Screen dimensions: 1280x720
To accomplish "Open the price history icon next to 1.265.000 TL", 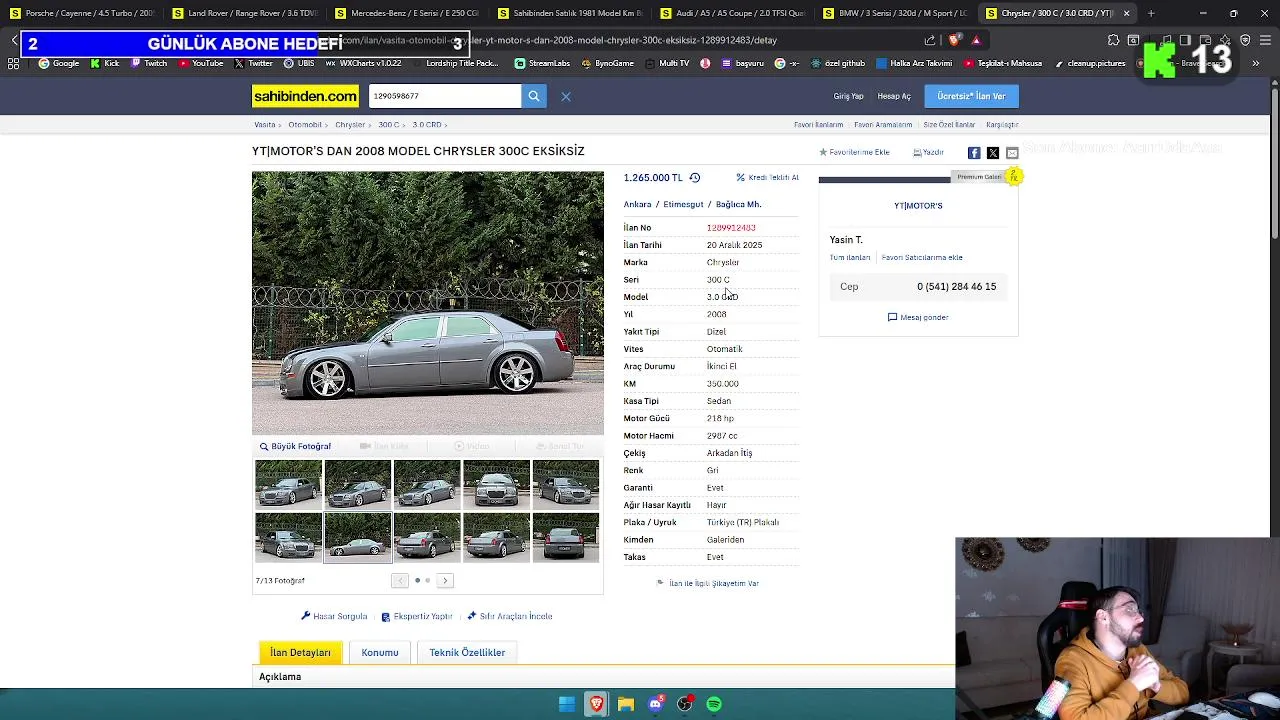I will (695, 178).
